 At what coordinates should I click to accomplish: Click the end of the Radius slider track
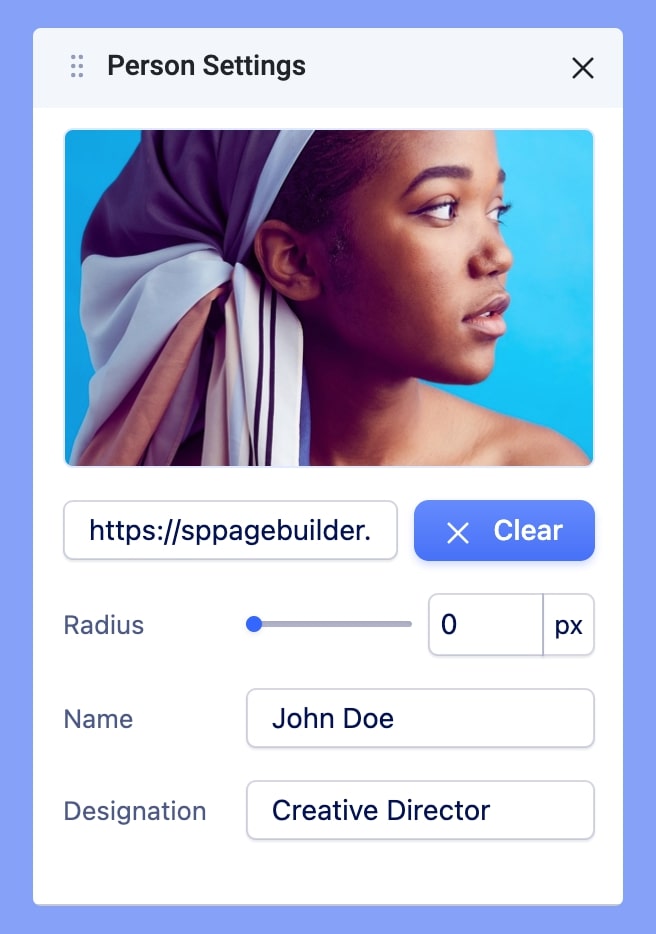click(x=409, y=624)
